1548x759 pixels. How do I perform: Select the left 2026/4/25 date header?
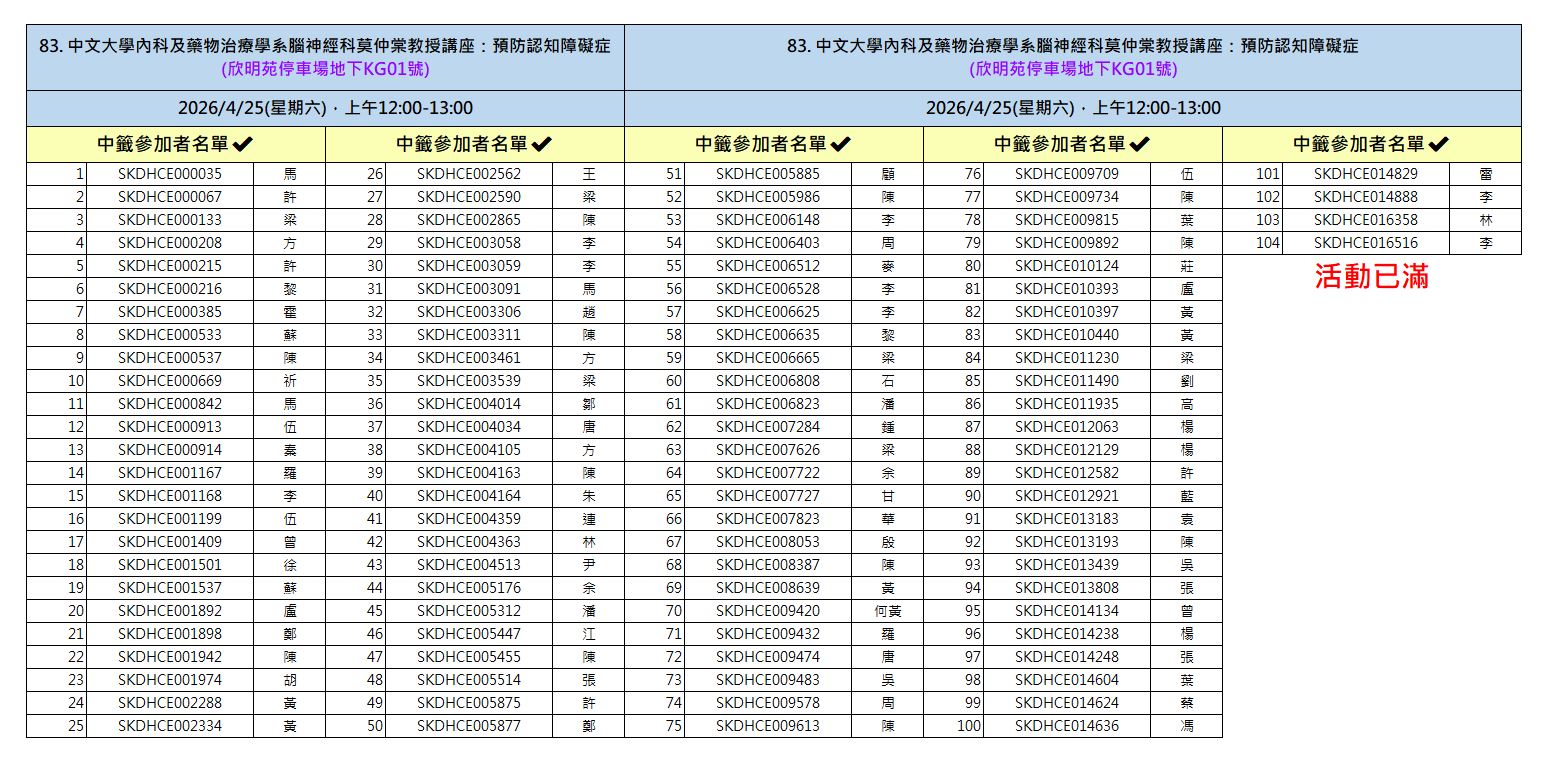click(x=325, y=108)
